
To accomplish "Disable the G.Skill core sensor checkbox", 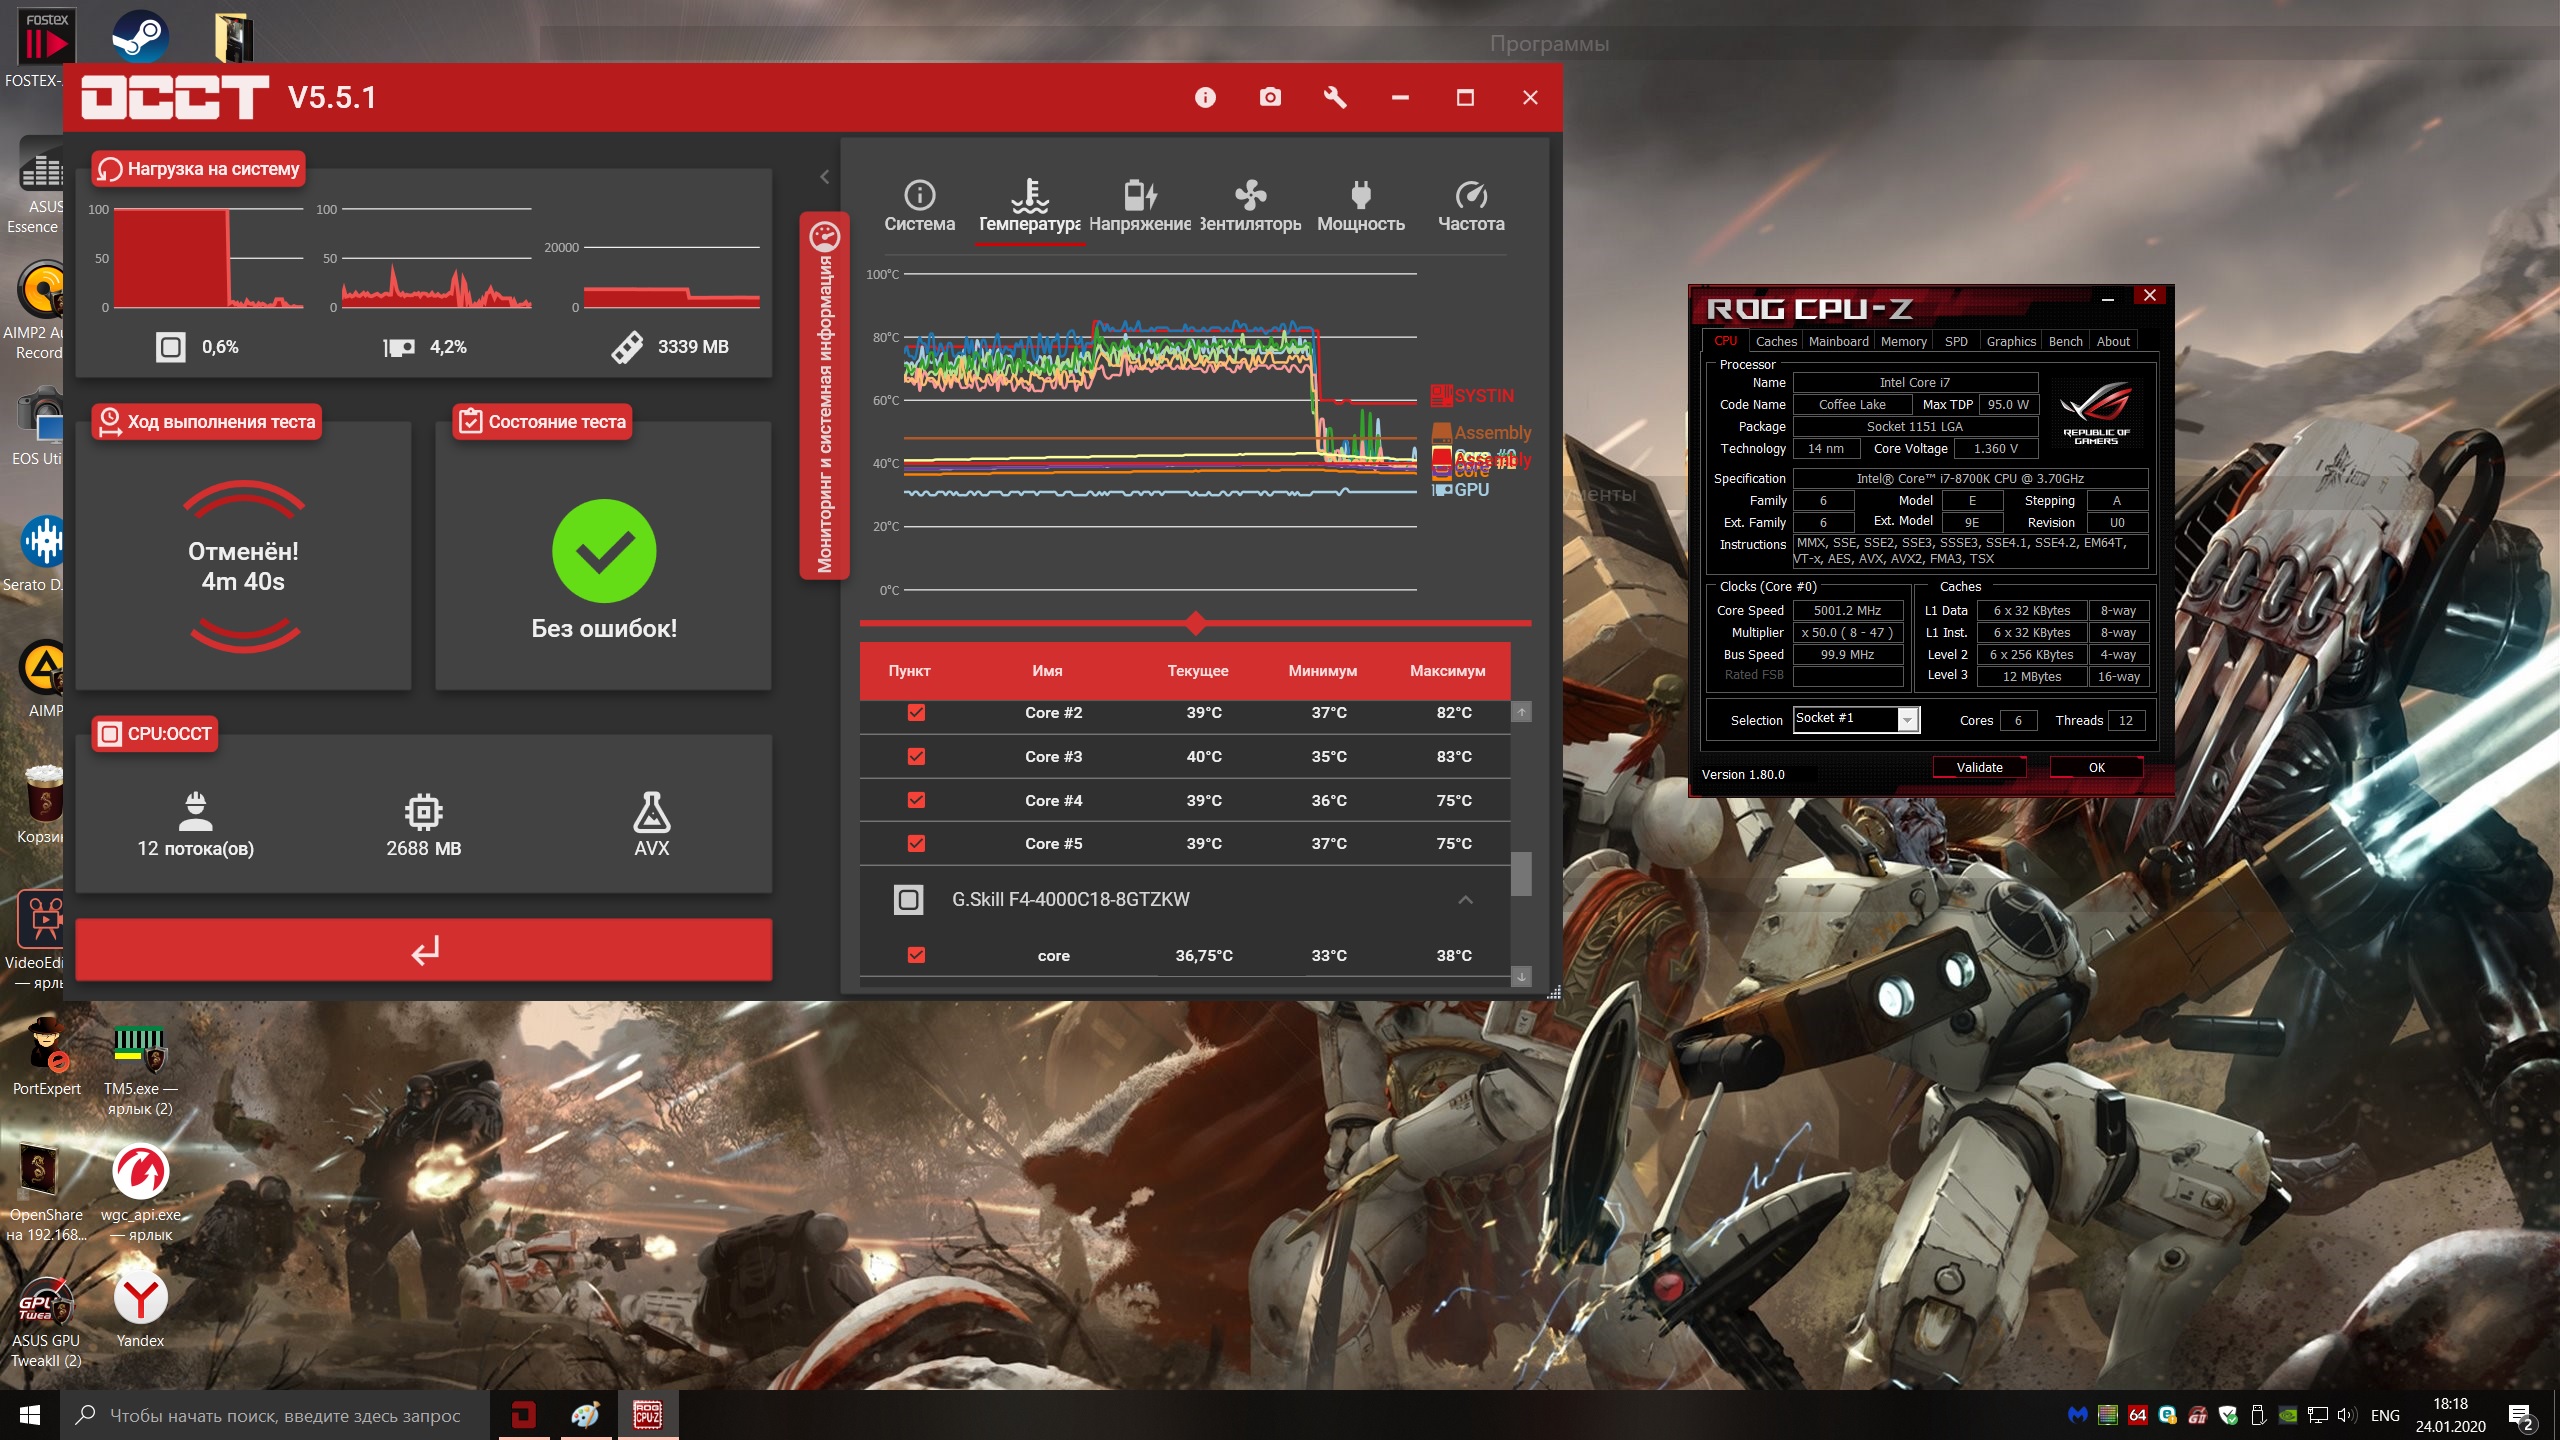I will (x=916, y=955).
